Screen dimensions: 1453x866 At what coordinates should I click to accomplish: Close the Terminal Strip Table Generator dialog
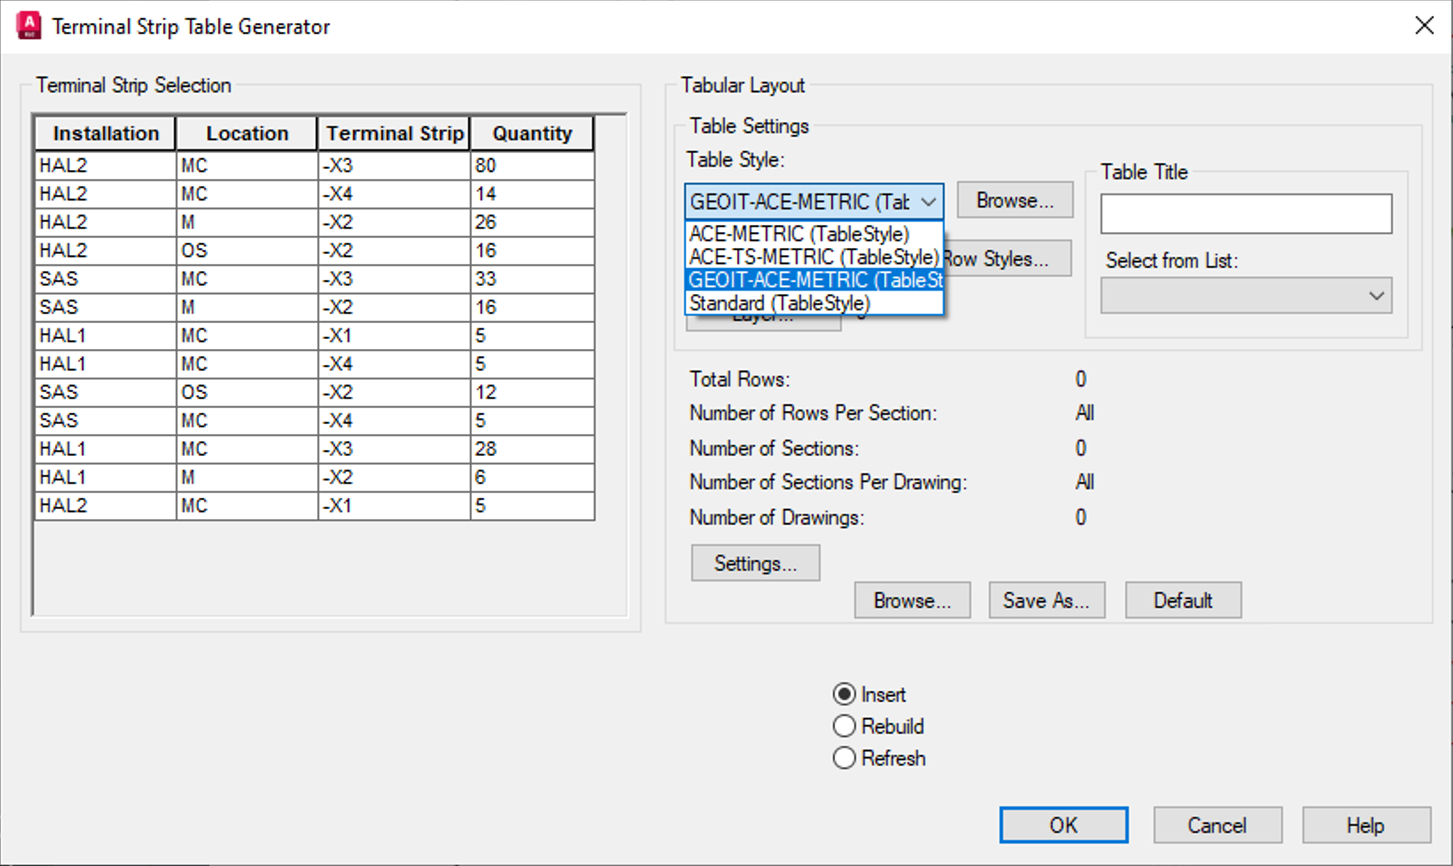tap(1425, 26)
